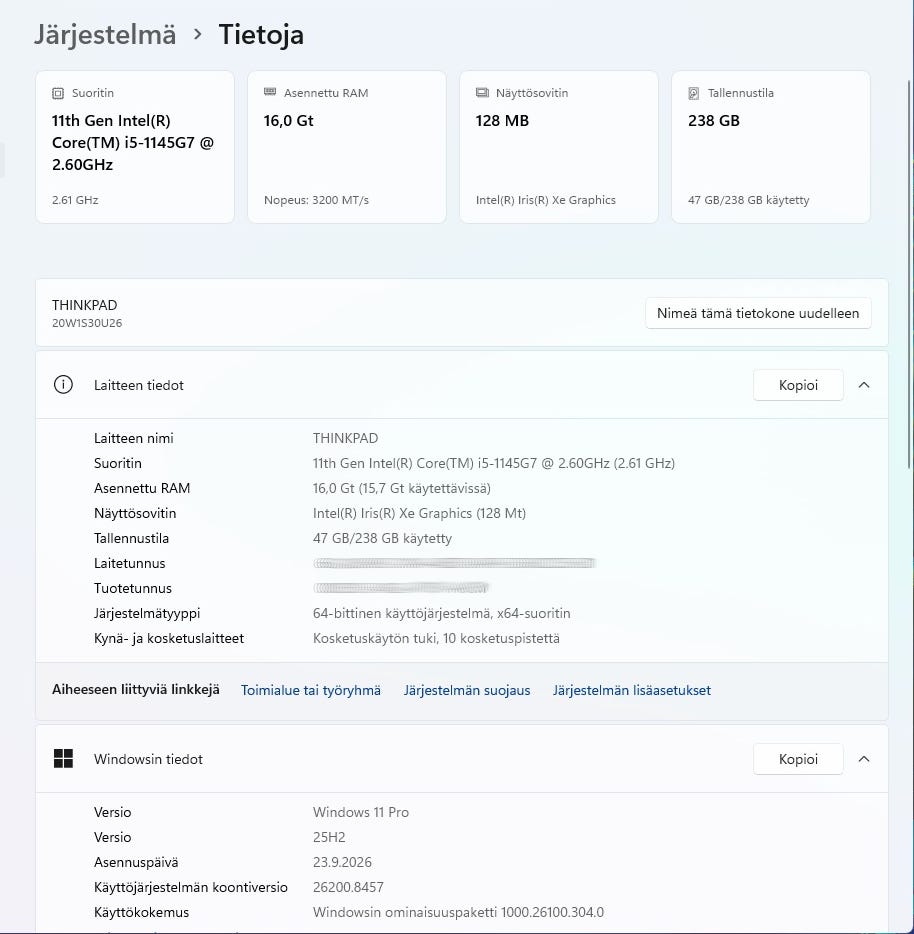Open the Tallennustila card showing 238 GB
The height and width of the screenshot is (934, 914).
pos(771,147)
